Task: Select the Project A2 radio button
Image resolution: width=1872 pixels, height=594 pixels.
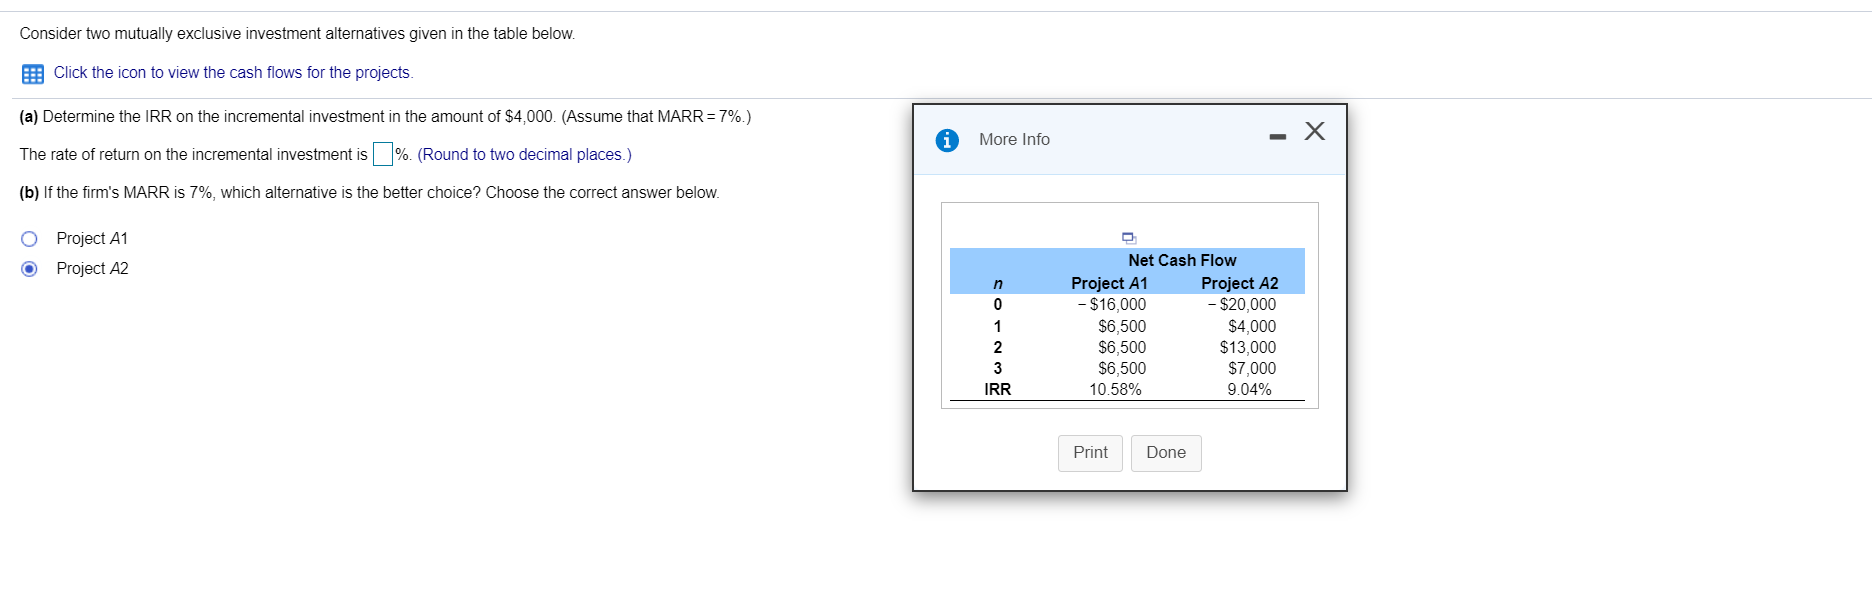Action: [x=30, y=269]
